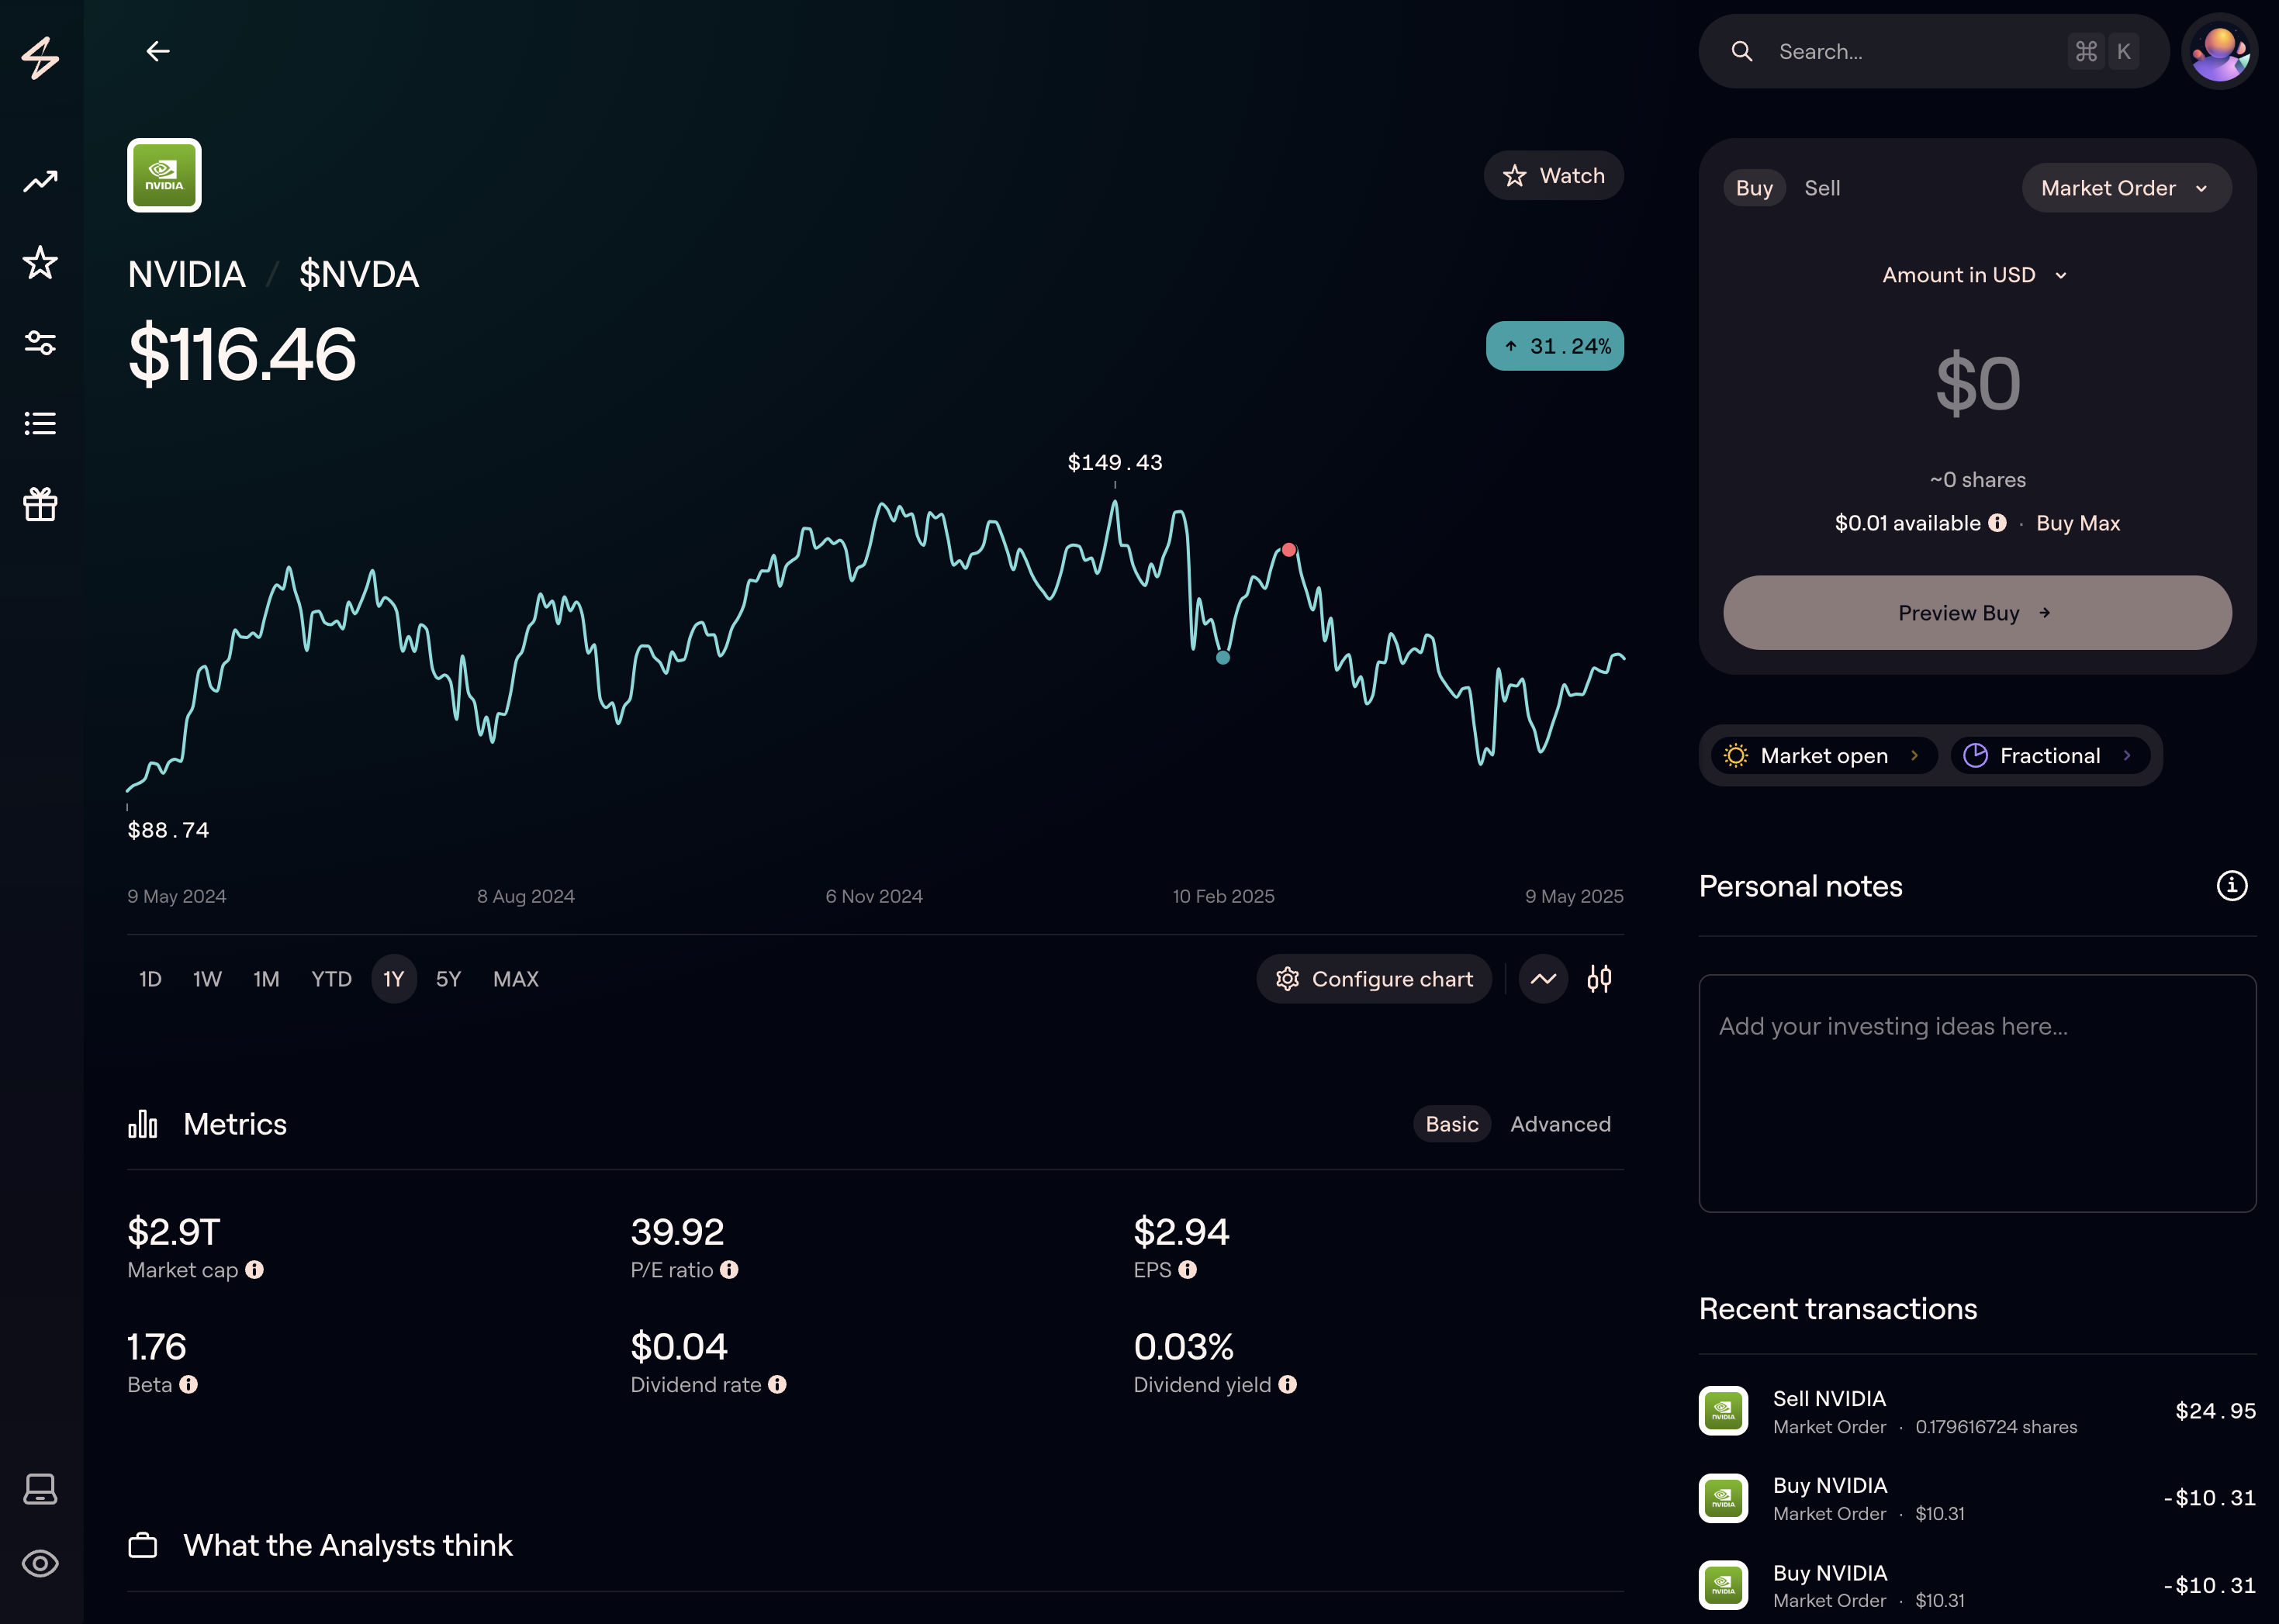This screenshot has width=2279, height=1624.
Task: Switch to Sell order mode
Action: 1822,188
